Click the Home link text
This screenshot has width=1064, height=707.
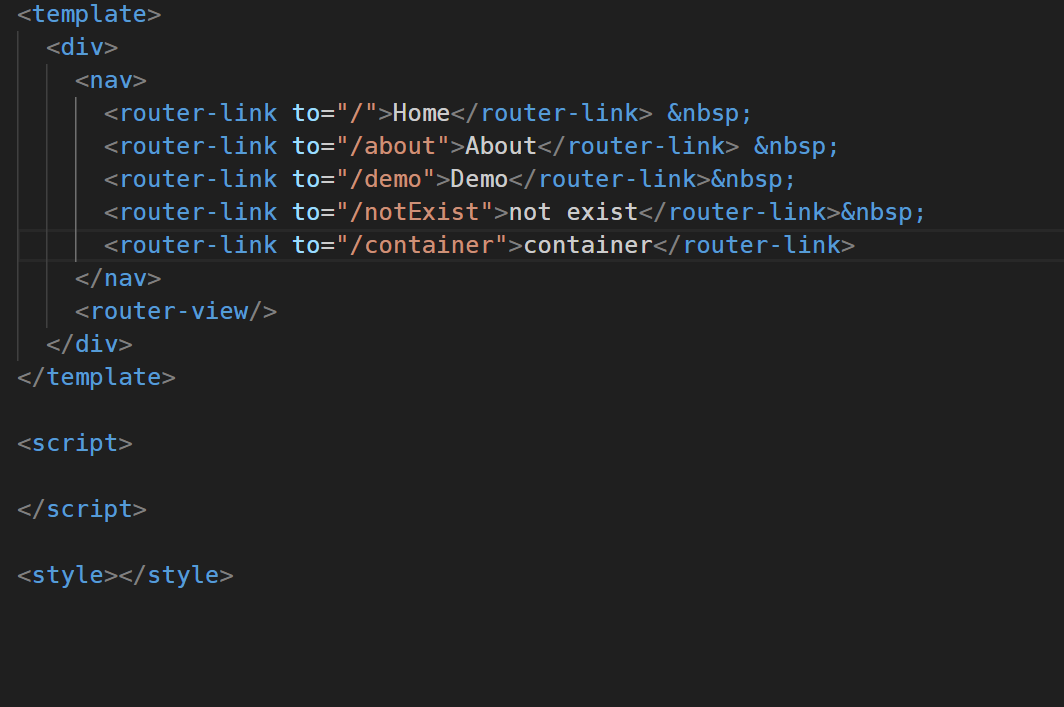point(421,113)
